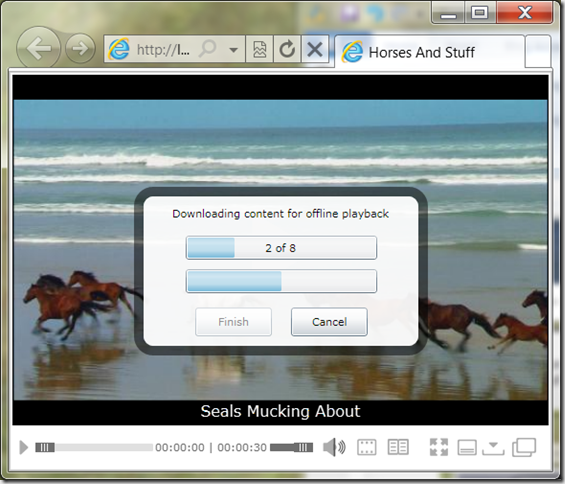Image resolution: width=565 pixels, height=484 pixels.
Task: Open a new blank tab
Action: 538,51
